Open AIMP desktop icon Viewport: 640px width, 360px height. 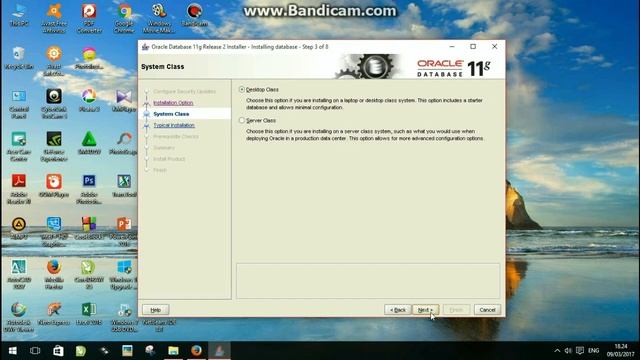coord(19,229)
